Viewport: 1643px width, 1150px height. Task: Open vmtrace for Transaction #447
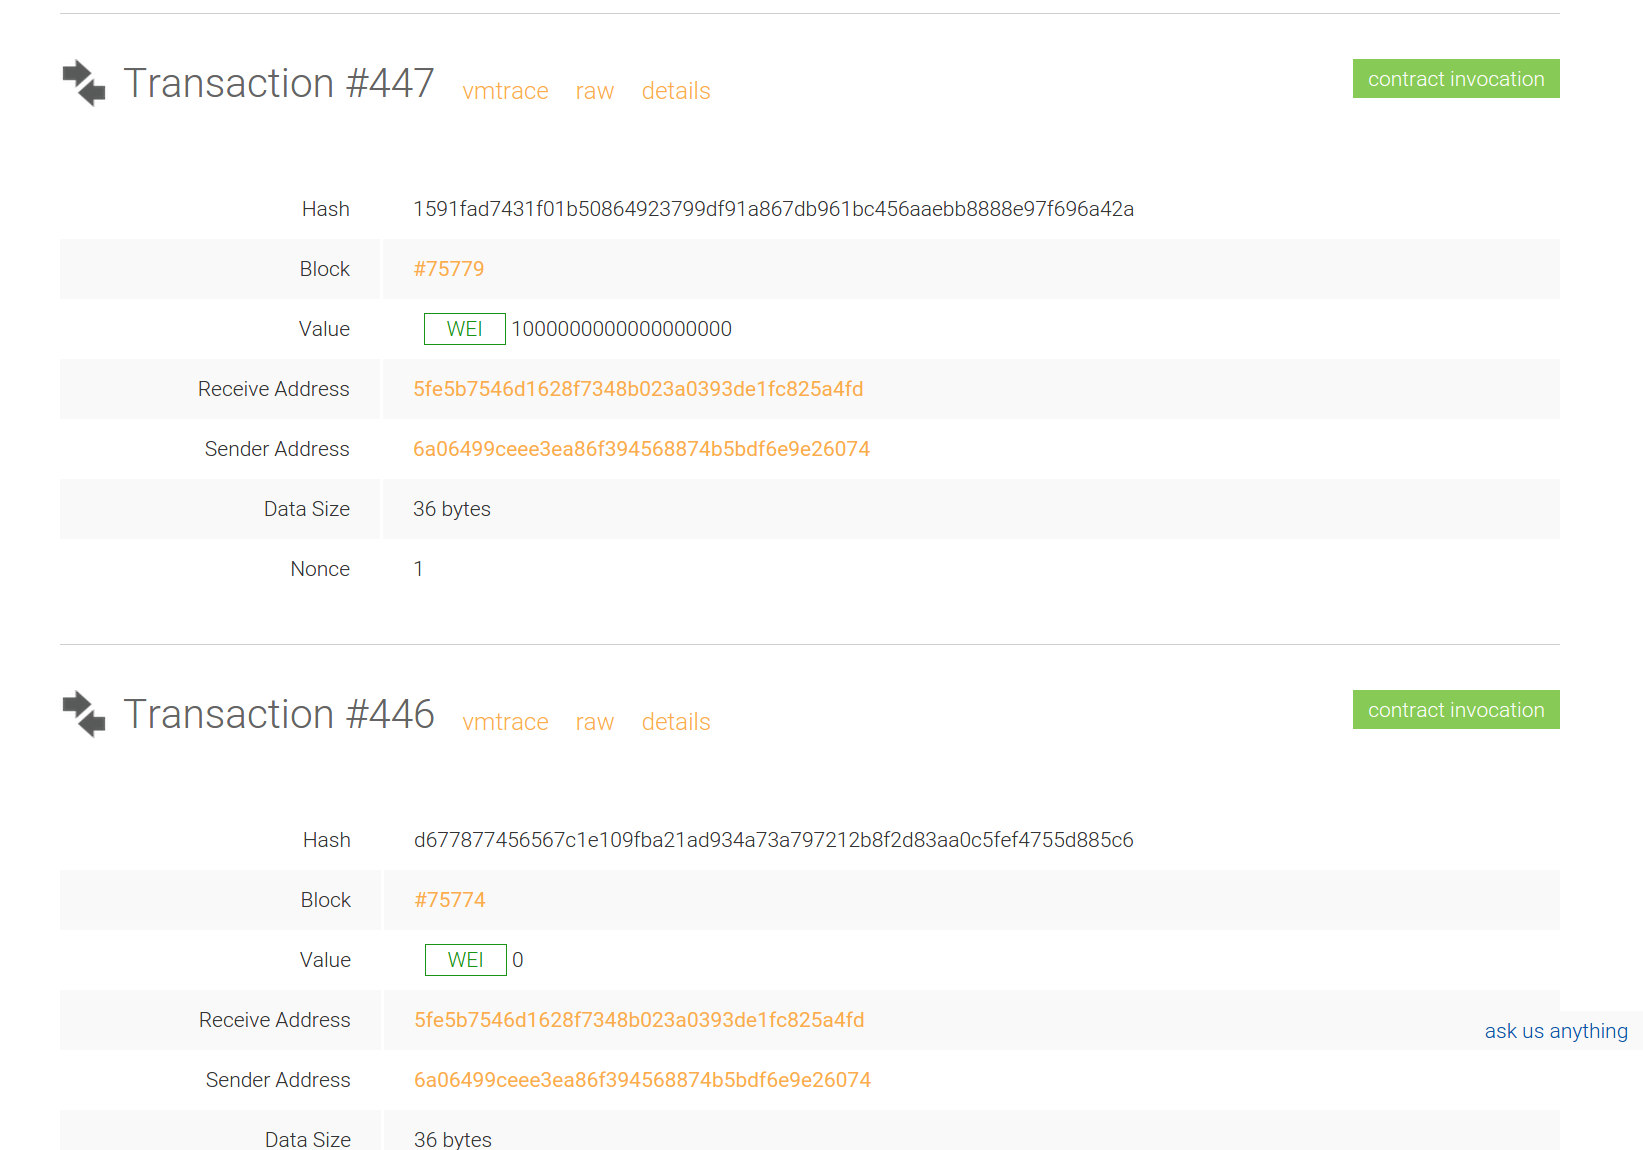(x=505, y=91)
